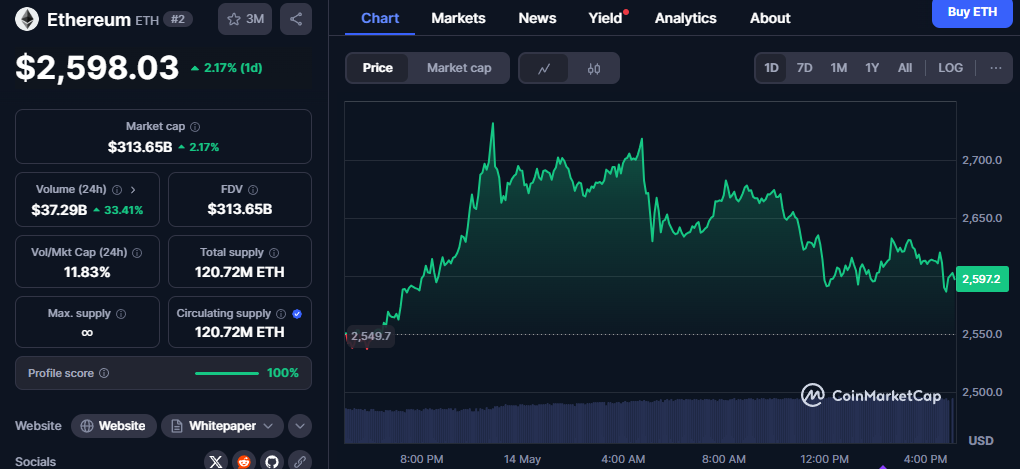Select the Market cap chart mode
The image size is (1020, 469).
[459, 68]
